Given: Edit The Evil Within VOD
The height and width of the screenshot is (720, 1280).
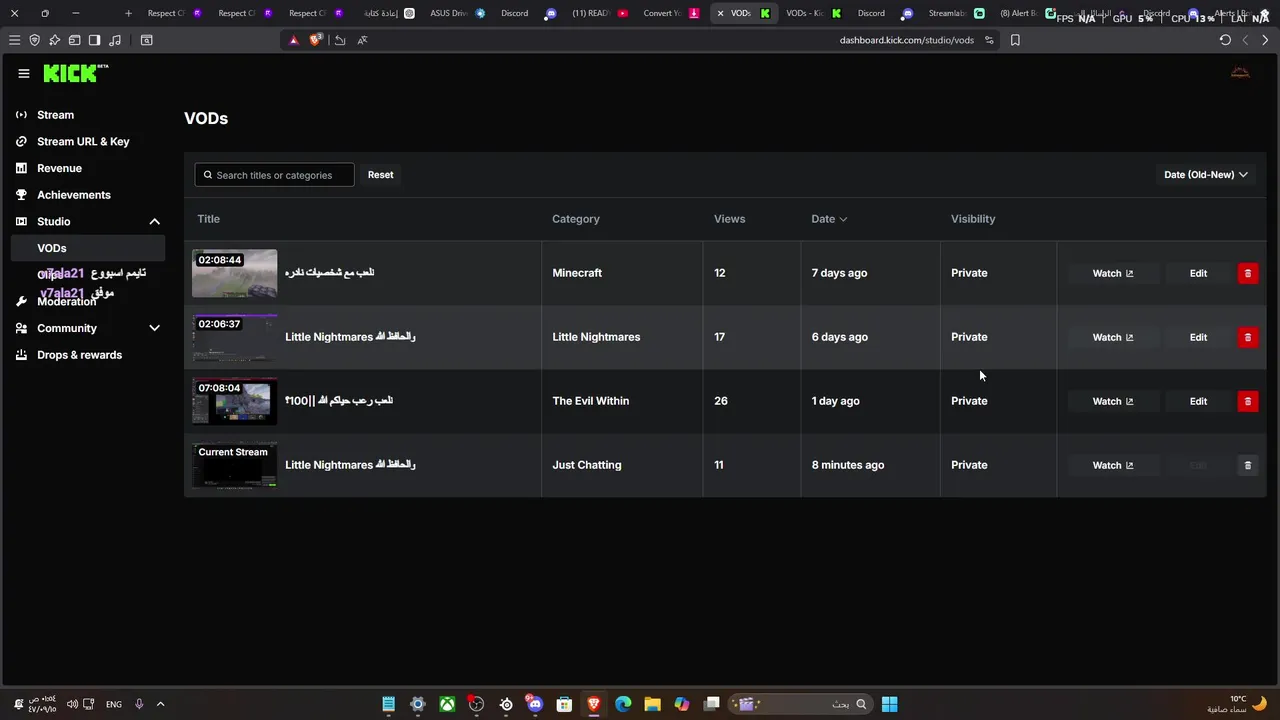Looking at the screenshot, I should coord(1198,401).
